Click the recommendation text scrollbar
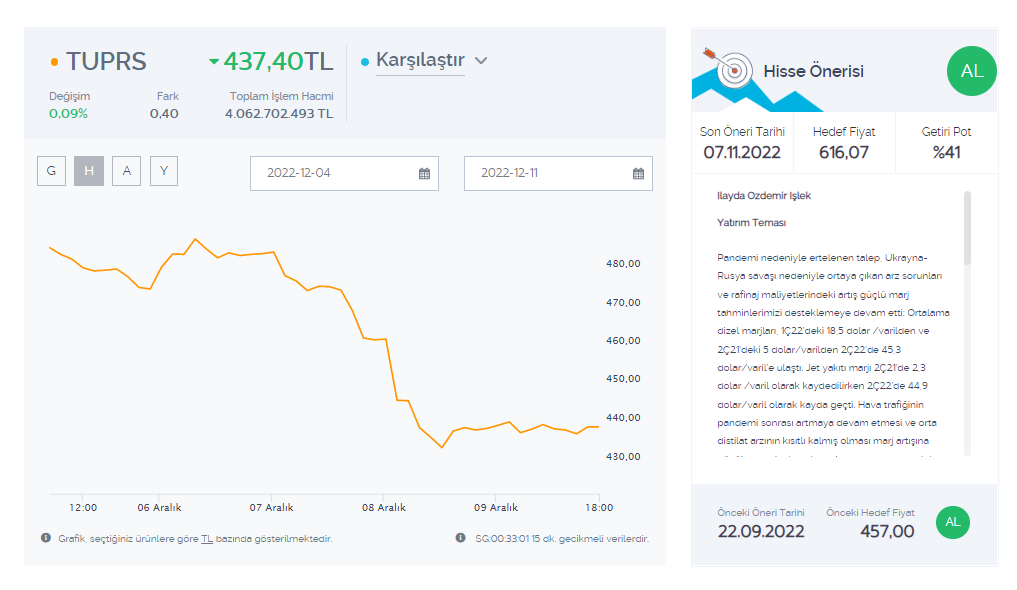Image resolution: width=1017 pixels, height=590 pixels. pyautogui.click(x=967, y=228)
